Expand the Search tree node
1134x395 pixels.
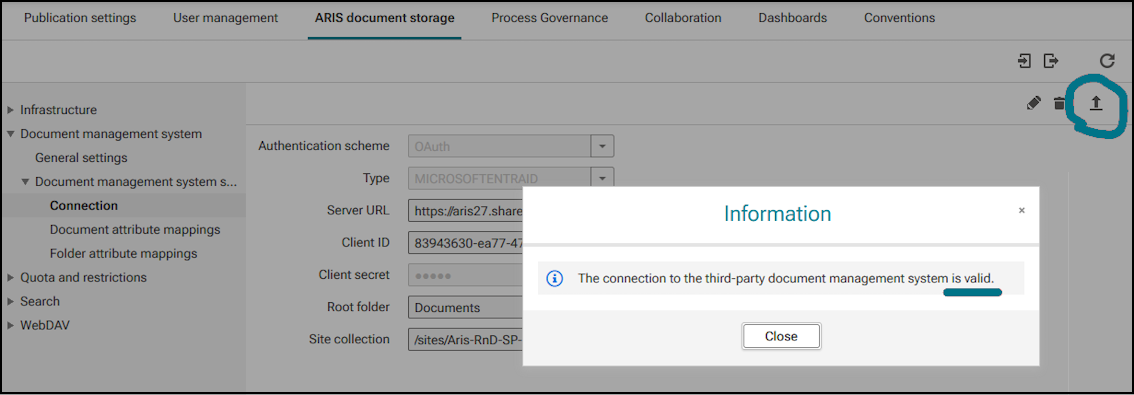[x=10, y=301]
